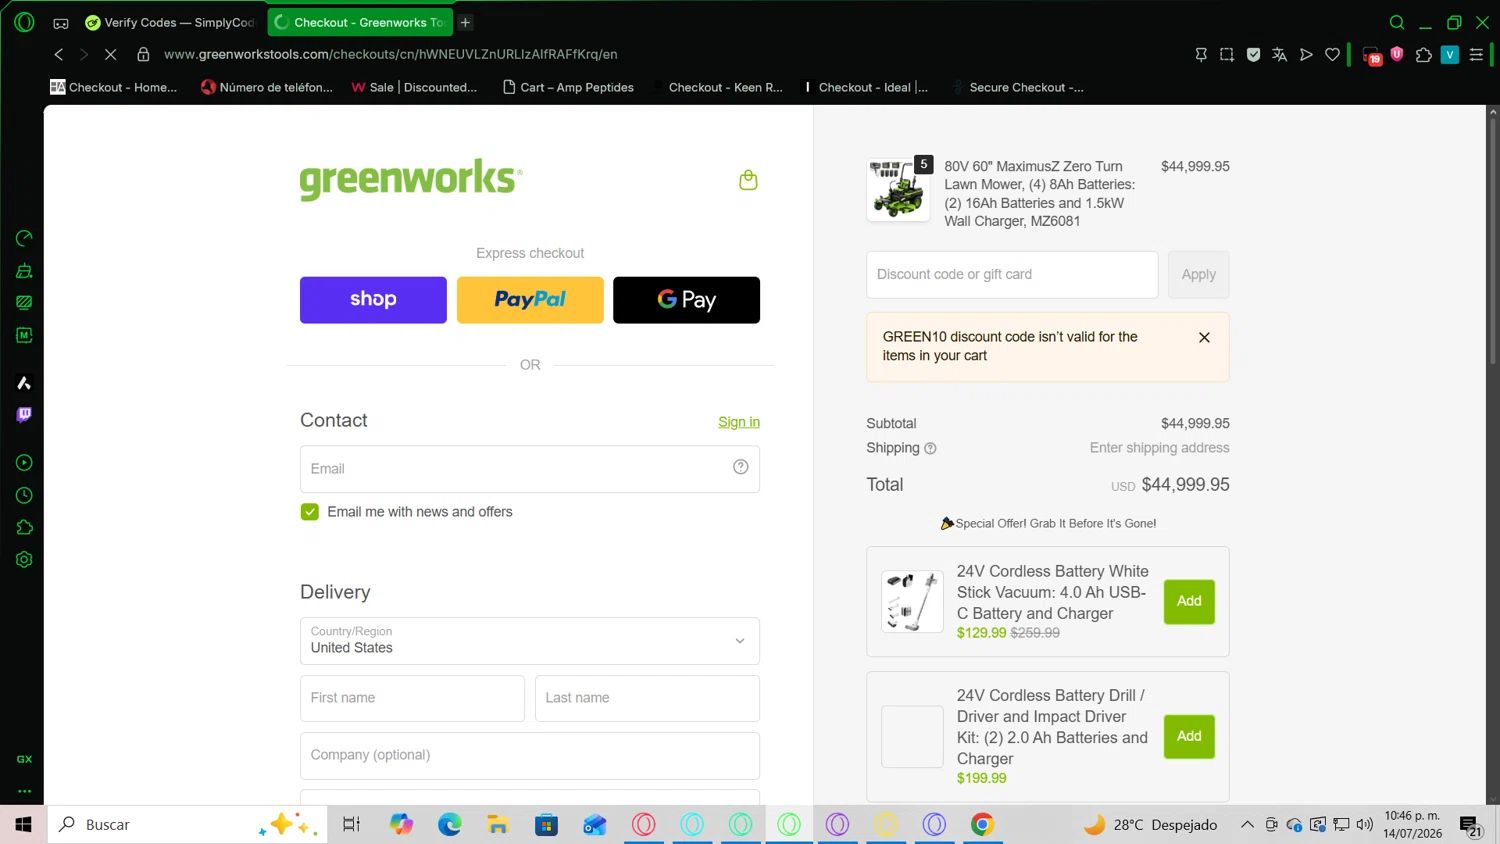Image resolution: width=1500 pixels, height=844 pixels.
Task: Click the three-dot sidebar setup icon
Action: 24,791
